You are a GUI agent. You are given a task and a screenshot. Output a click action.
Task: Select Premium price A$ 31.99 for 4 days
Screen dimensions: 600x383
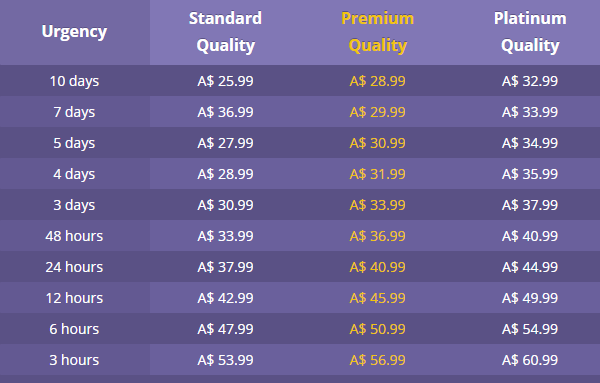click(378, 174)
